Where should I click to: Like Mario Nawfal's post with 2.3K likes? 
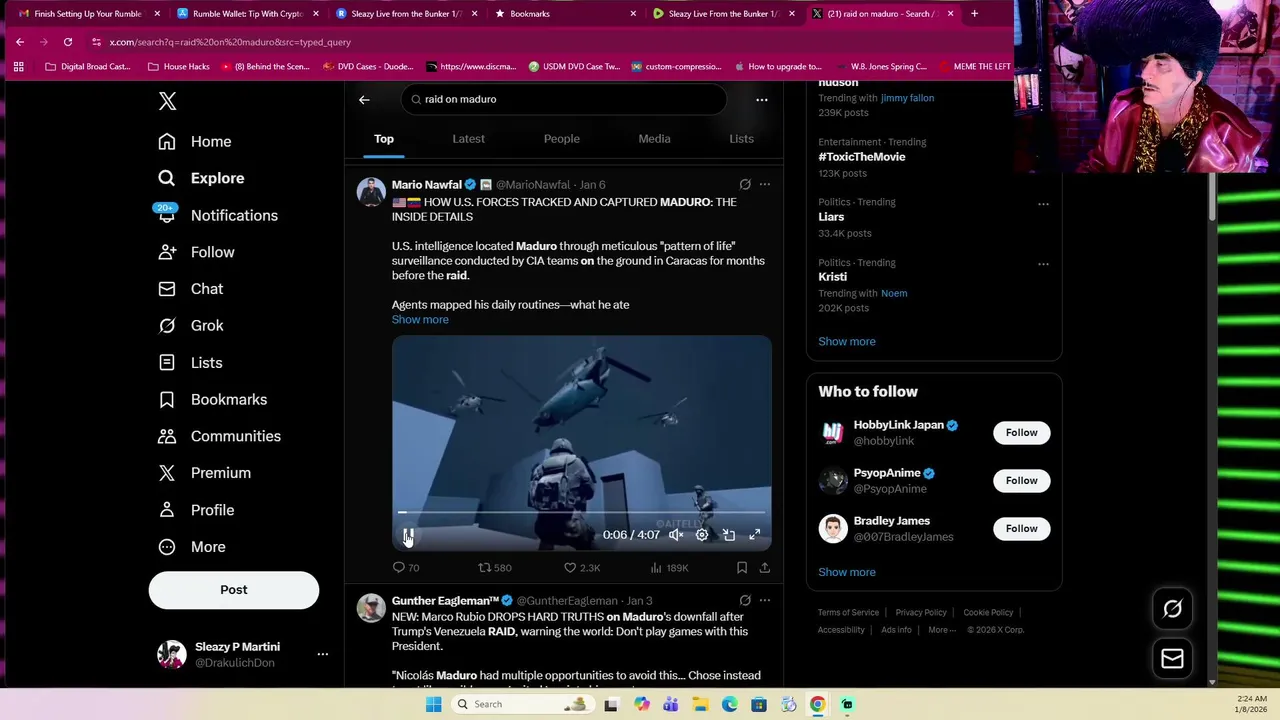coord(582,567)
